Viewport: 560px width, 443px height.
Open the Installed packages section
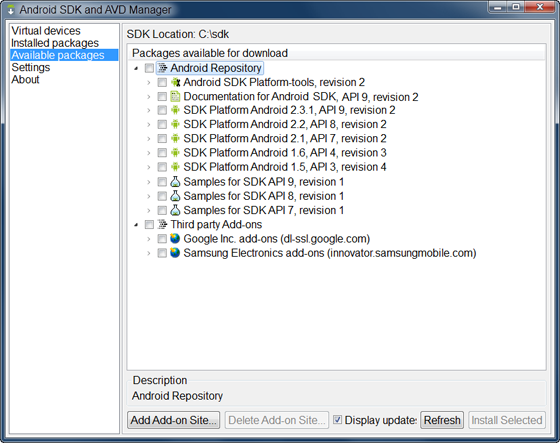pos(55,43)
